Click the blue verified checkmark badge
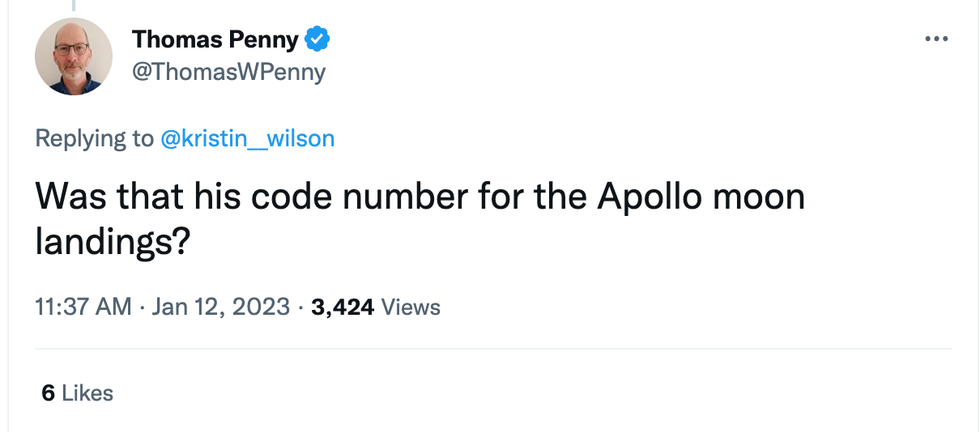980x432 pixels. pyautogui.click(x=319, y=40)
